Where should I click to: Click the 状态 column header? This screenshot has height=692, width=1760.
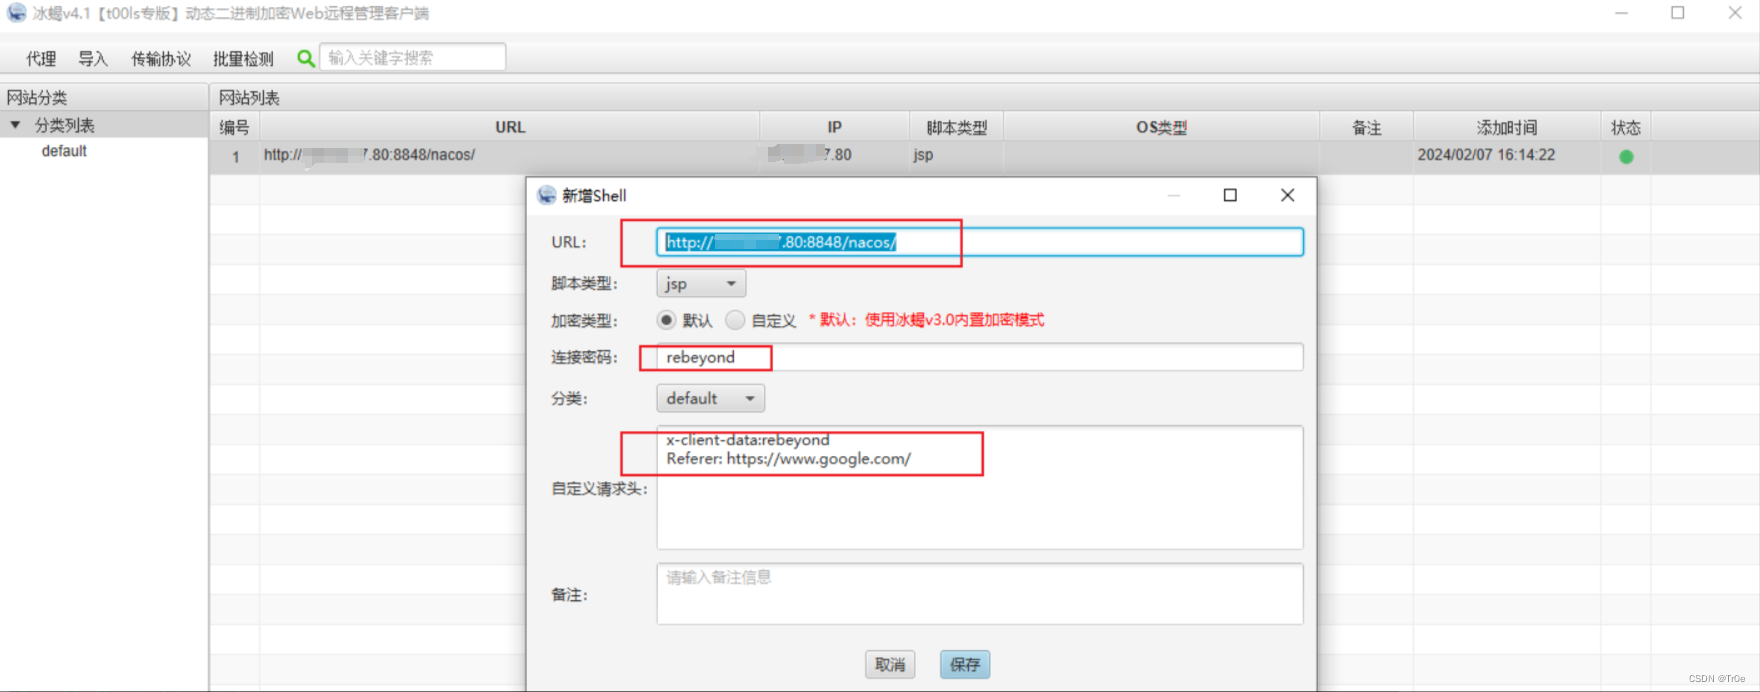(x=1625, y=127)
